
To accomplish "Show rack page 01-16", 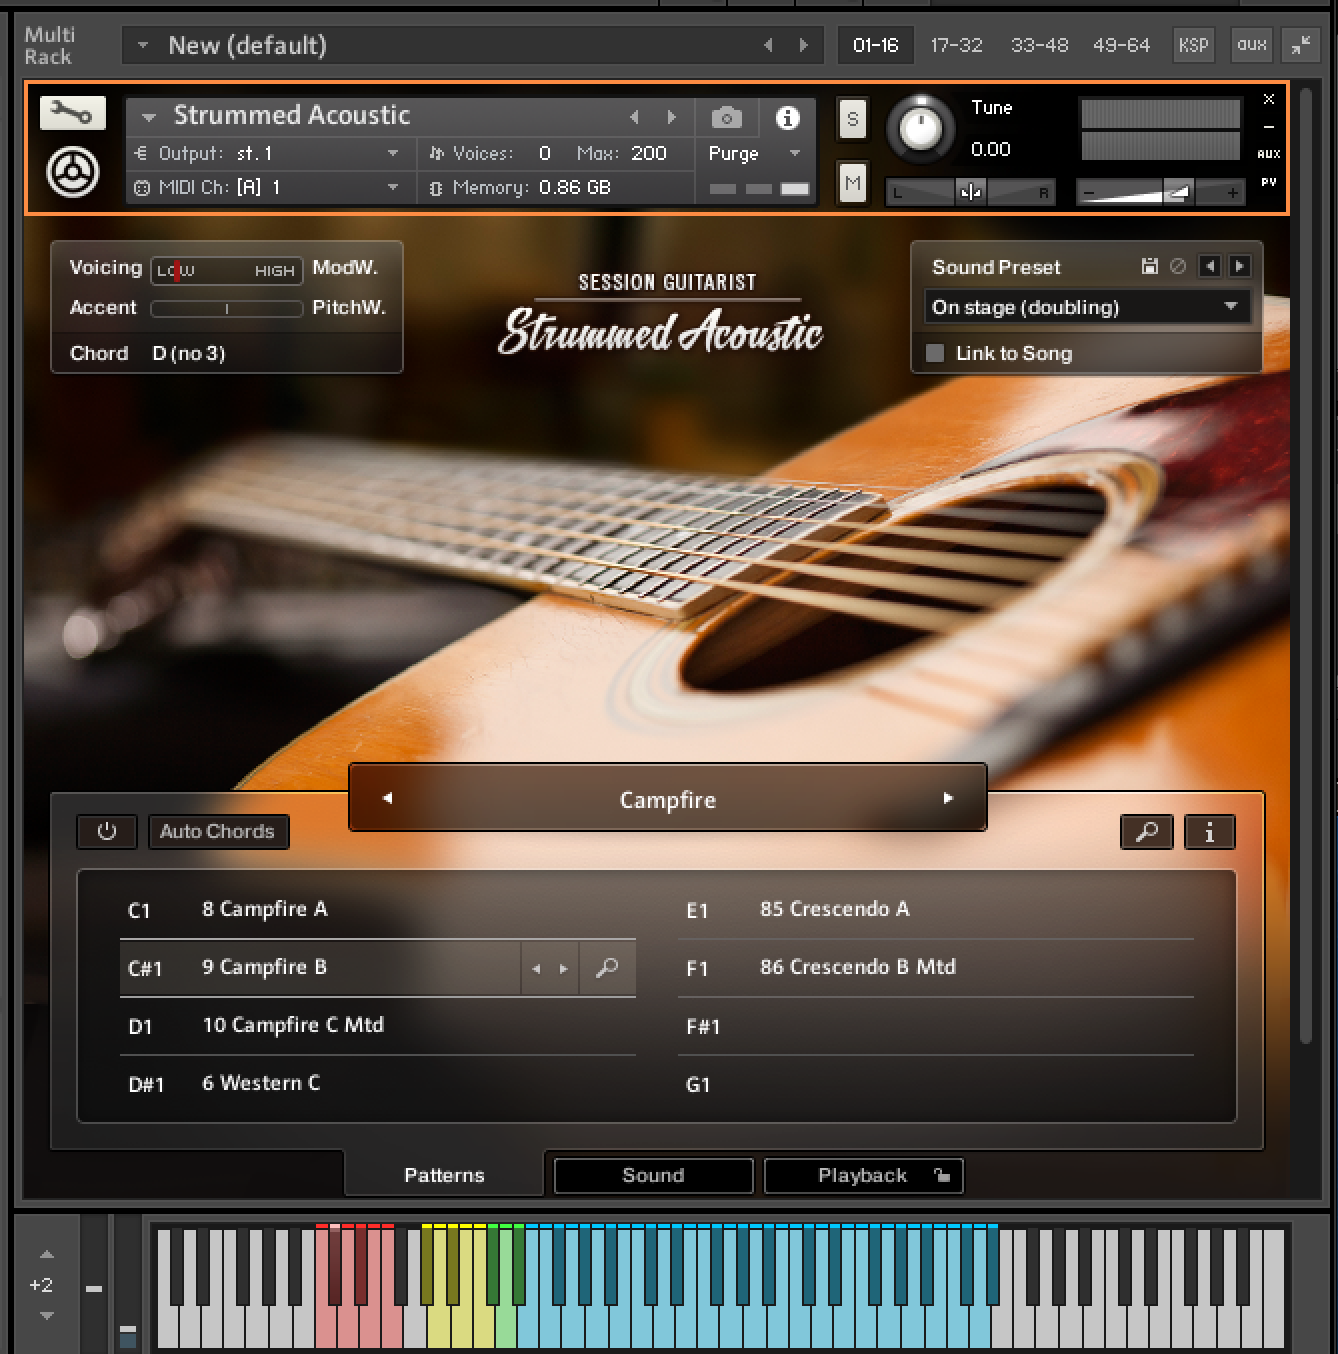I will click(x=876, y=45).
